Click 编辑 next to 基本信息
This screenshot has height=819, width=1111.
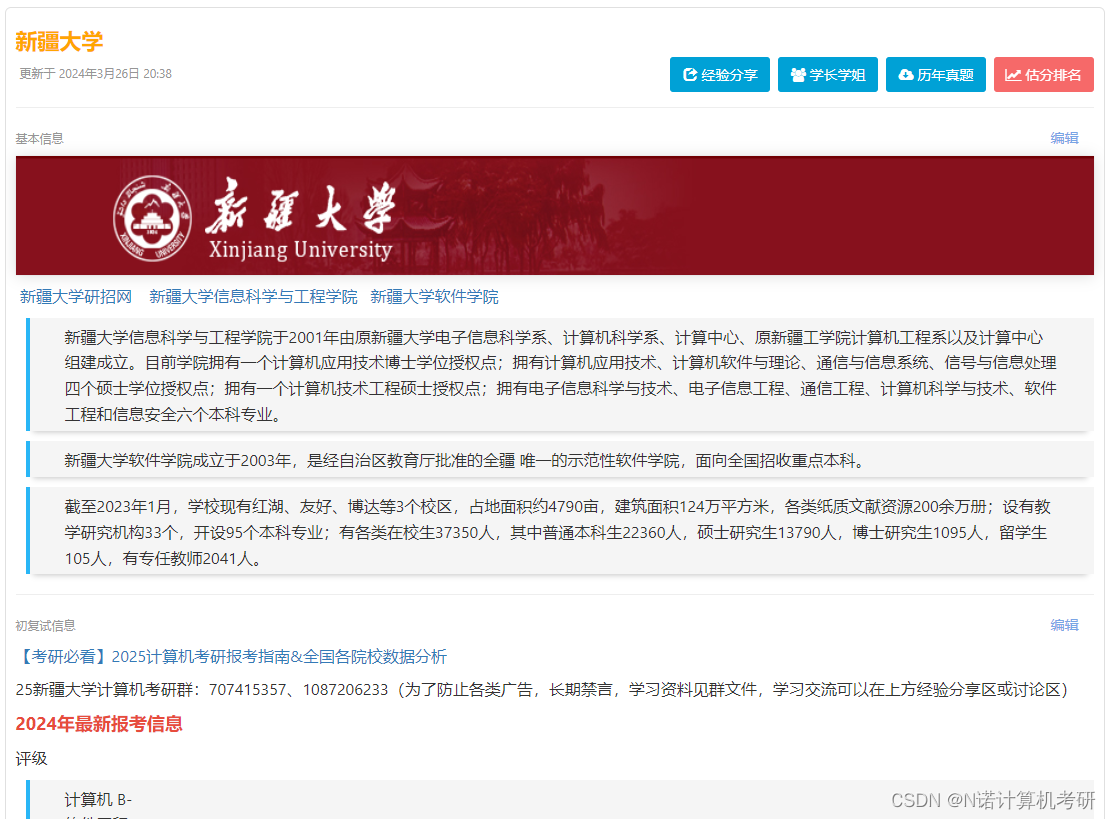pos(1064,138)
